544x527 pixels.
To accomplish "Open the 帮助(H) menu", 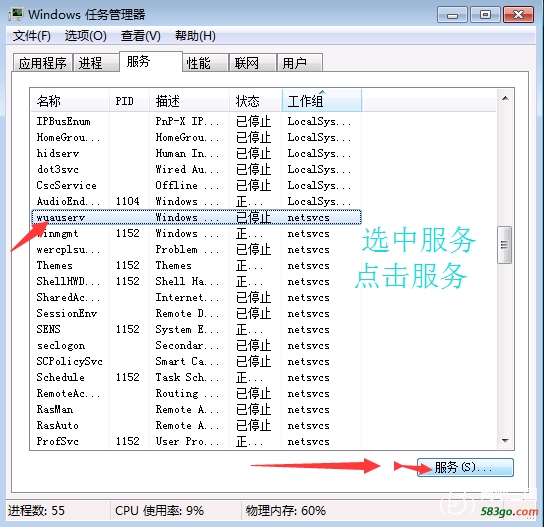I will point(195,36).
